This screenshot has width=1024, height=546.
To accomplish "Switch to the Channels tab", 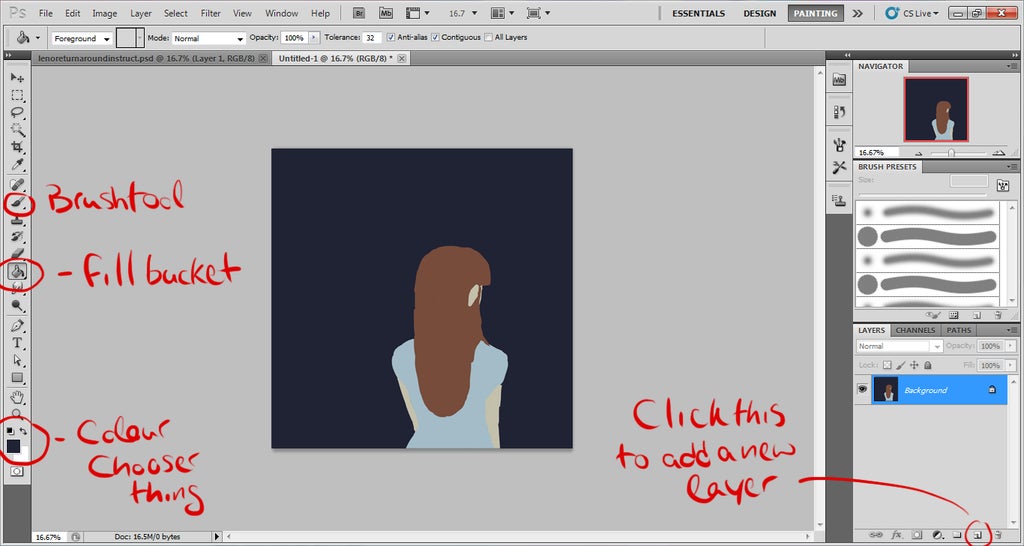I will point(915,330).
